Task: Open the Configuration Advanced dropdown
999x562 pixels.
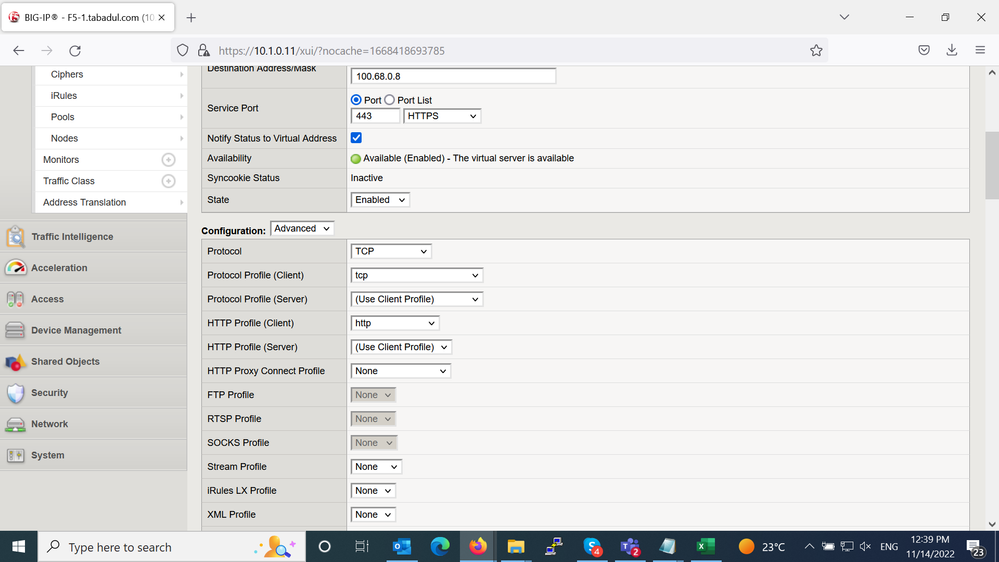Action: 302,229
